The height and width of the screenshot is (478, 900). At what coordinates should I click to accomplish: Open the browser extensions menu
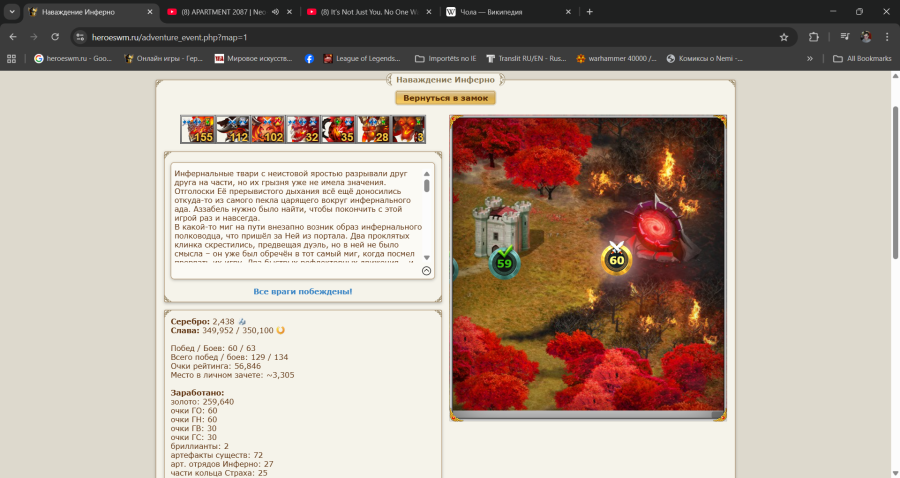813,37
